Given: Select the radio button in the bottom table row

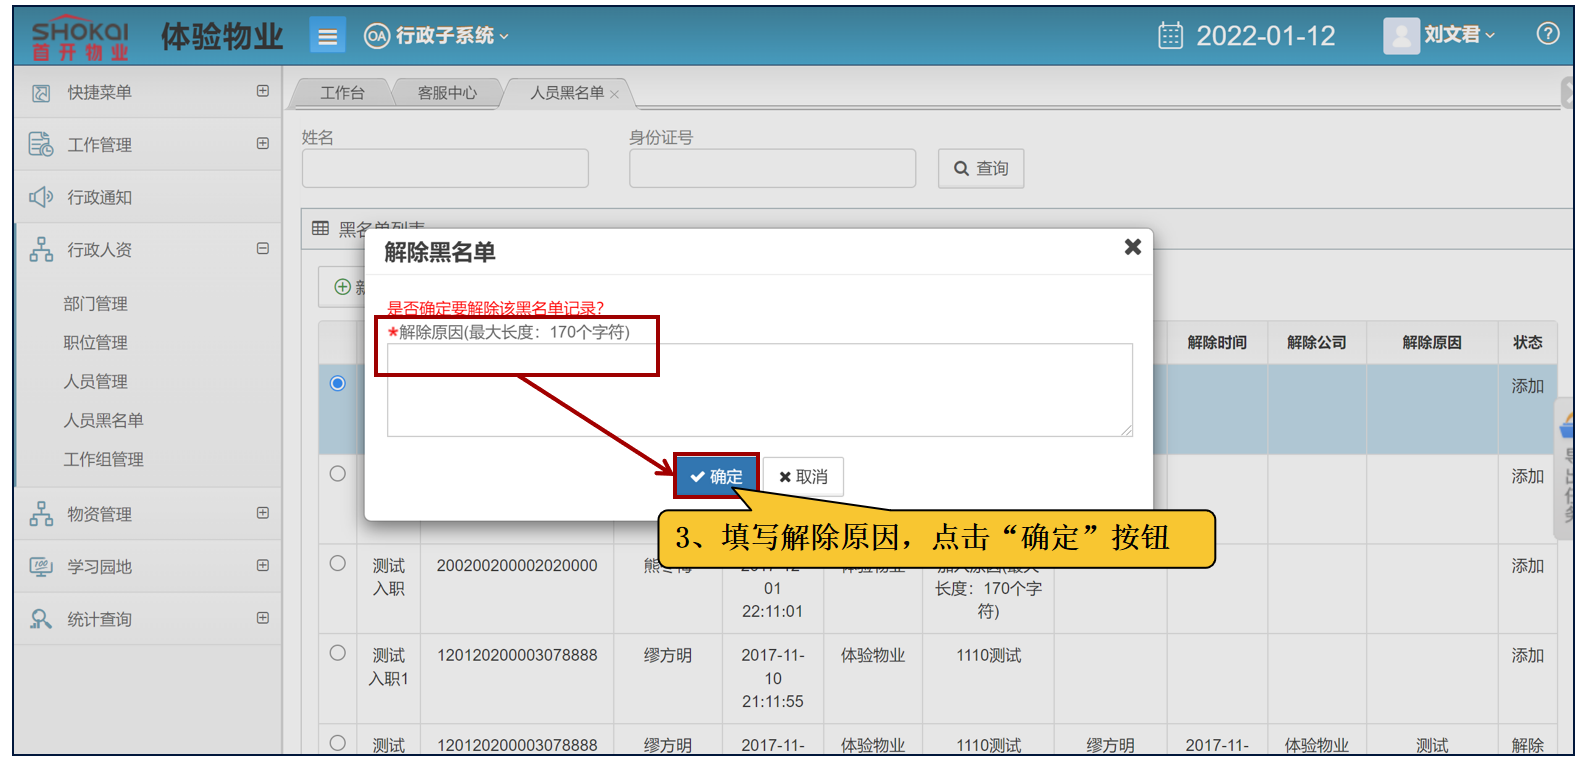Looking at the screenshot, I should [x=338, y=743].
